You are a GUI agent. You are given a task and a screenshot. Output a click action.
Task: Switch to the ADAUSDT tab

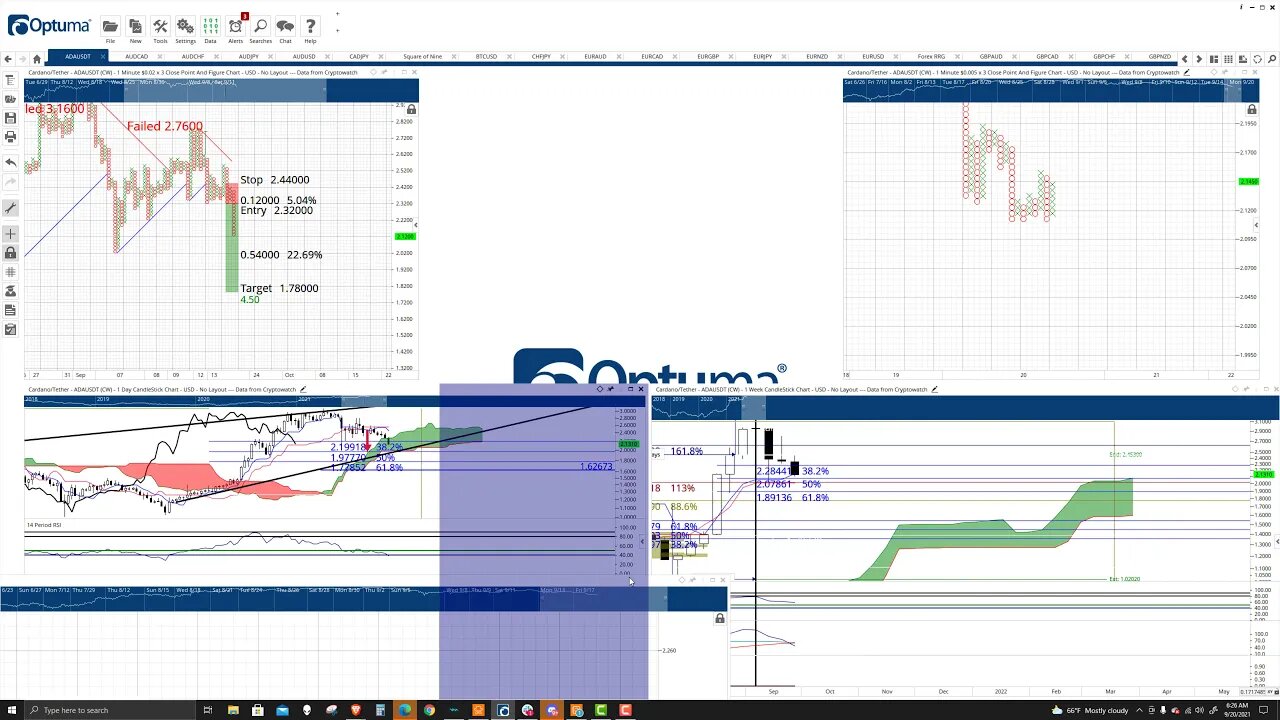click(x=77, y=57)
